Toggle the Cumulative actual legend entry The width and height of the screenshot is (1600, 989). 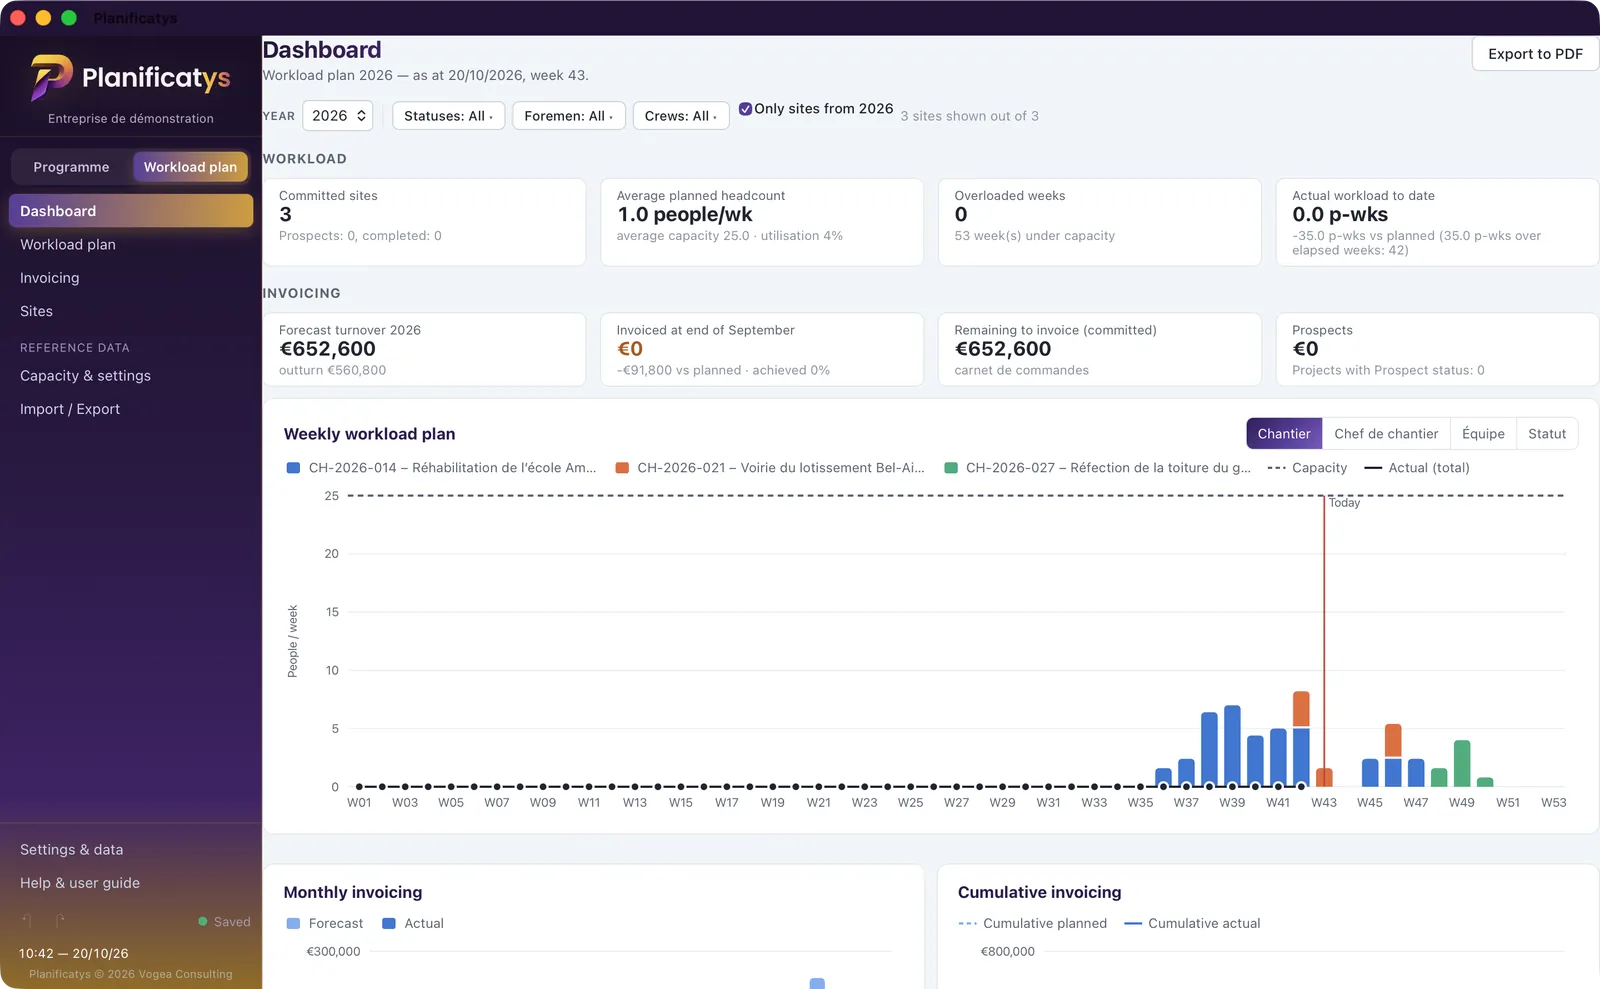(1192, 924)
